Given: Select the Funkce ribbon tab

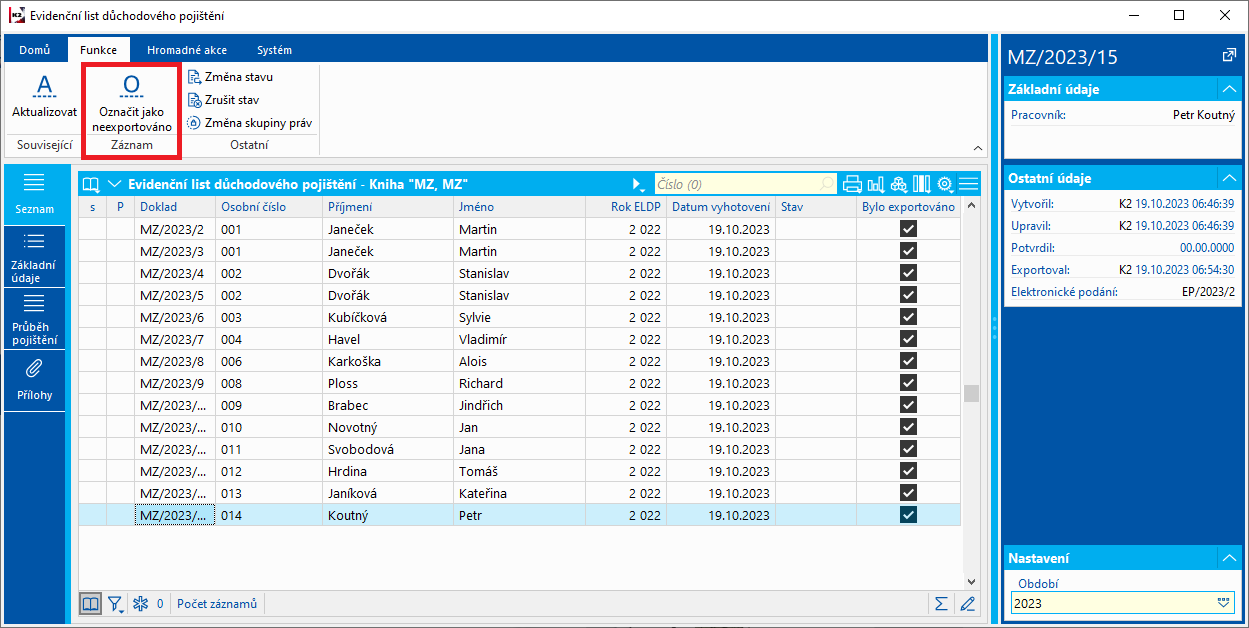Looking at the screenshot, I should 98,49.
